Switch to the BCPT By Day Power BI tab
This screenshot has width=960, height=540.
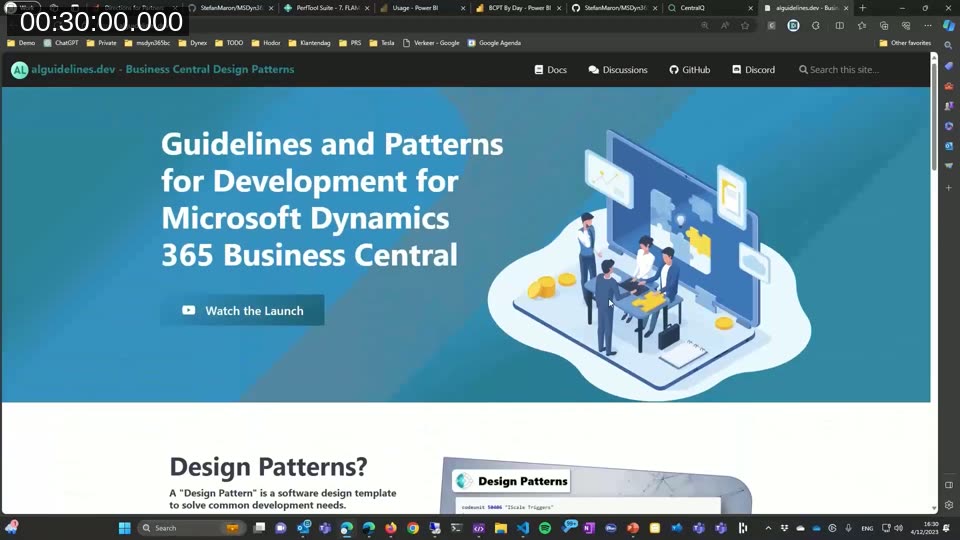[x=519, y=8]
